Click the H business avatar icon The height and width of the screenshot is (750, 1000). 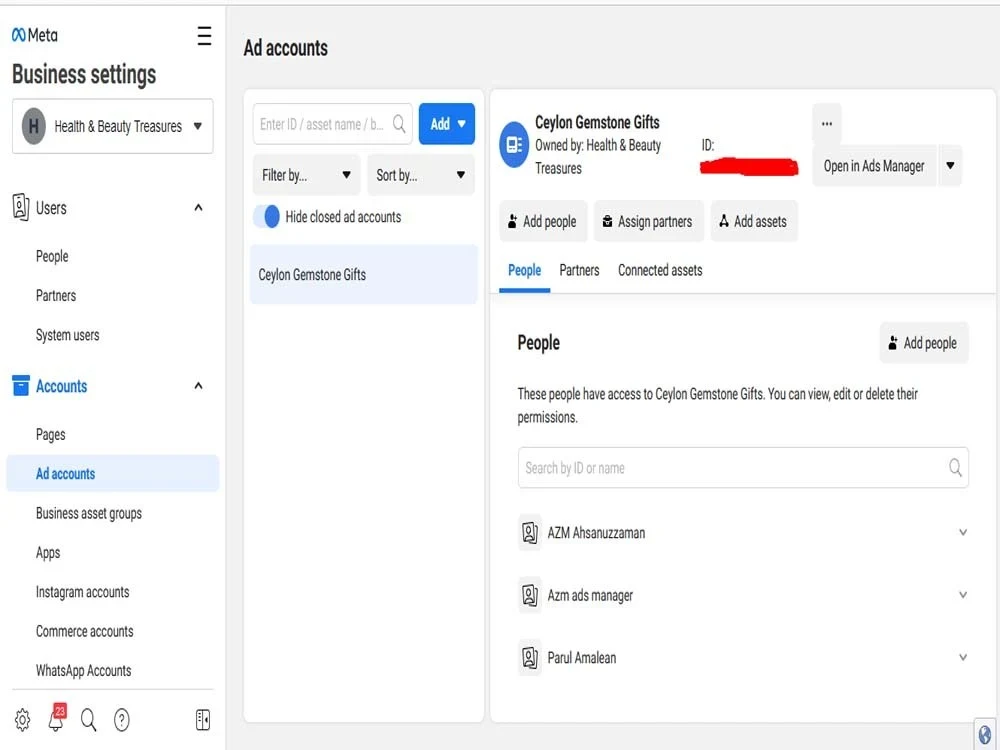tap(34, 126)
